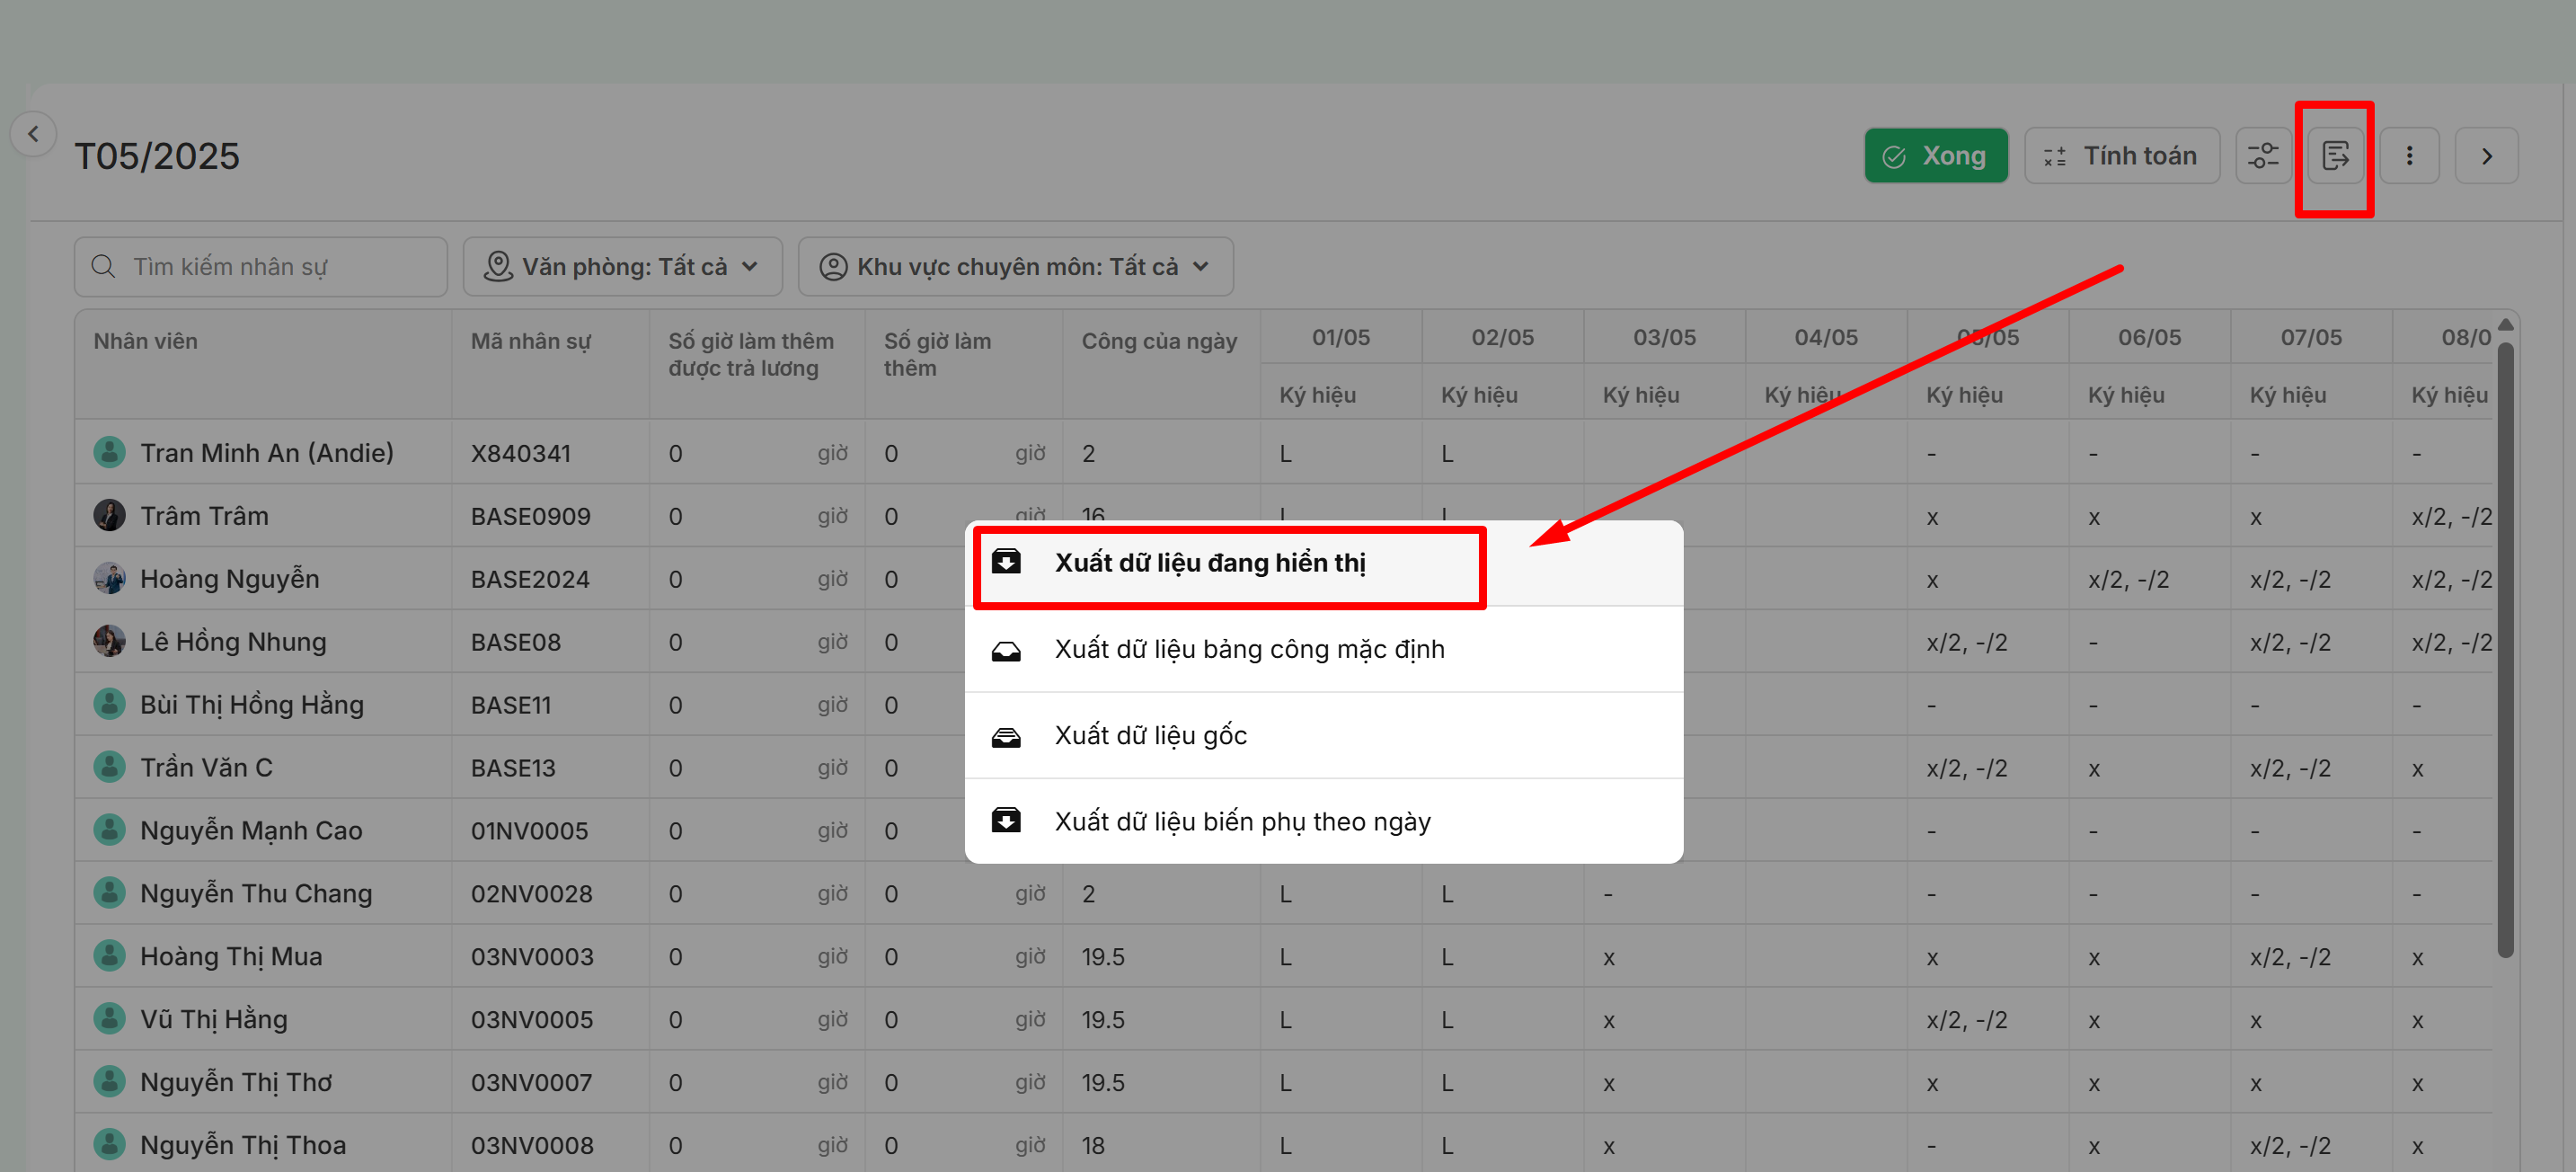
Task: Open the filter settings sliders icon
Action: [2263, 156]
